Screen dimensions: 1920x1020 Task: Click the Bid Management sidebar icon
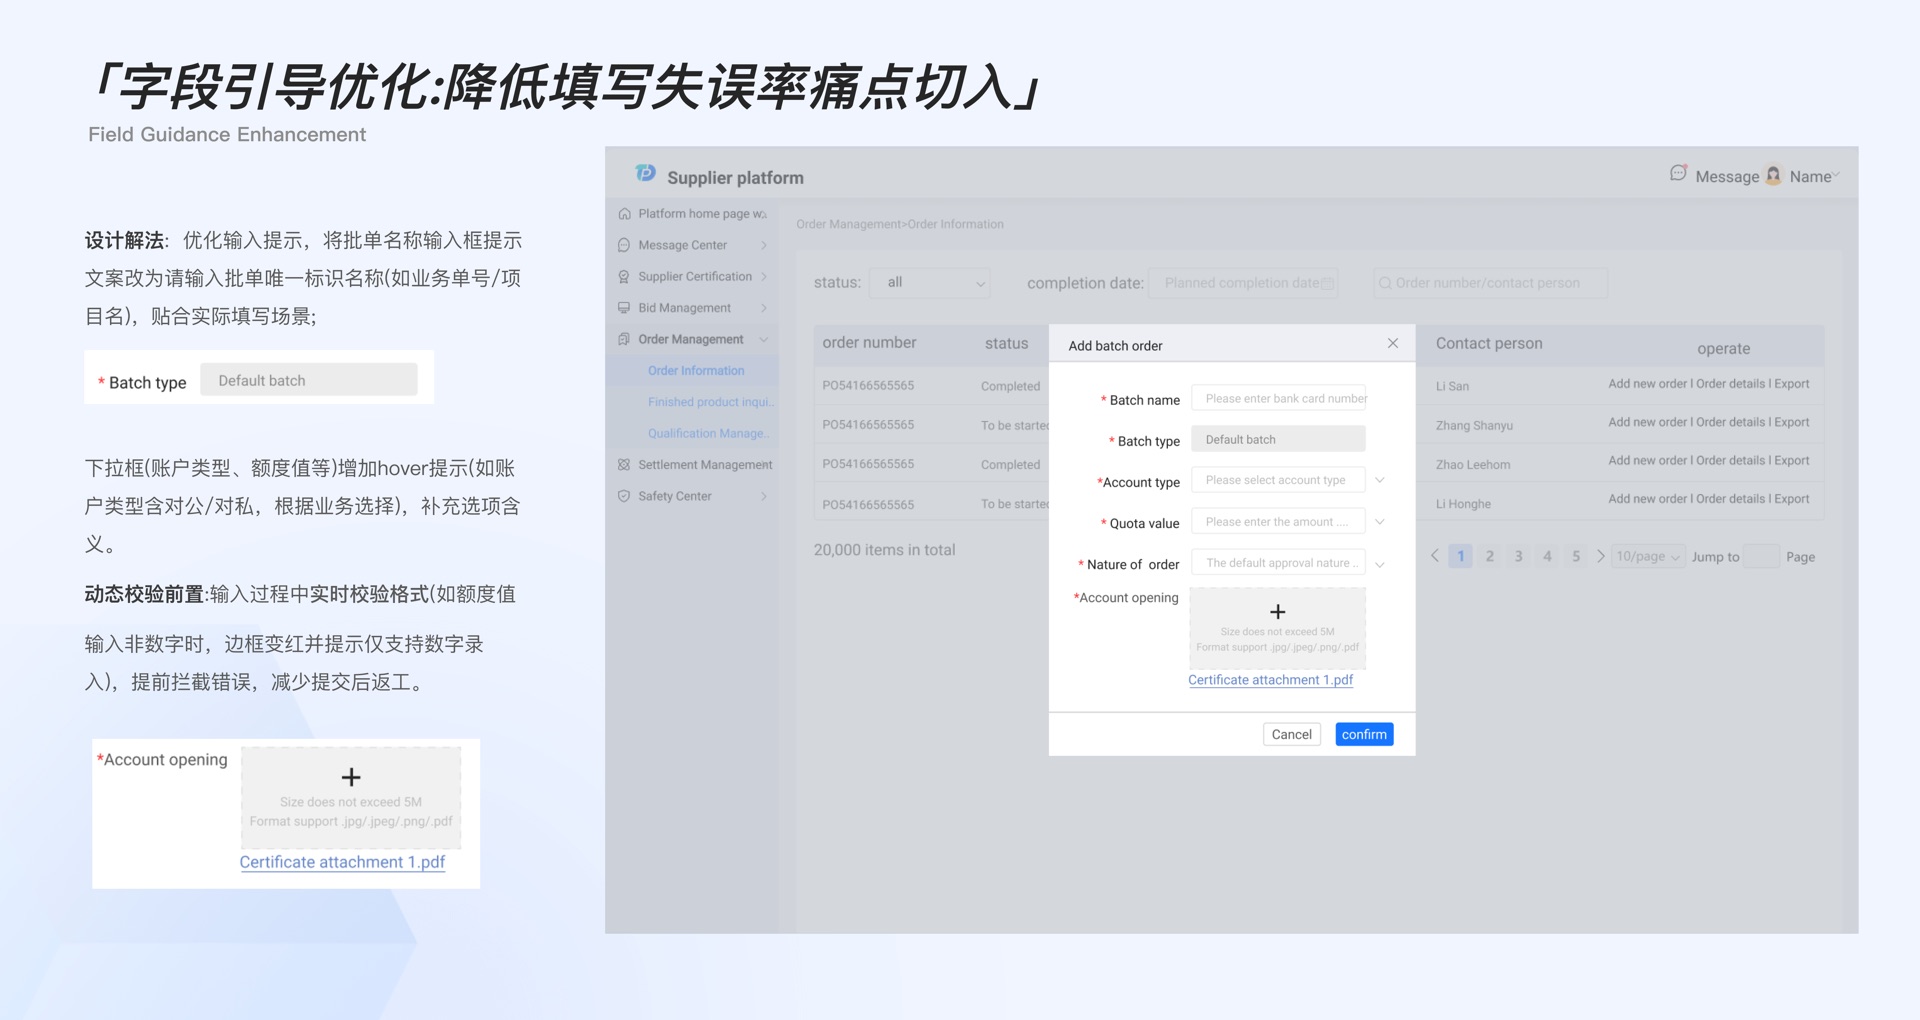click(624, 308)
